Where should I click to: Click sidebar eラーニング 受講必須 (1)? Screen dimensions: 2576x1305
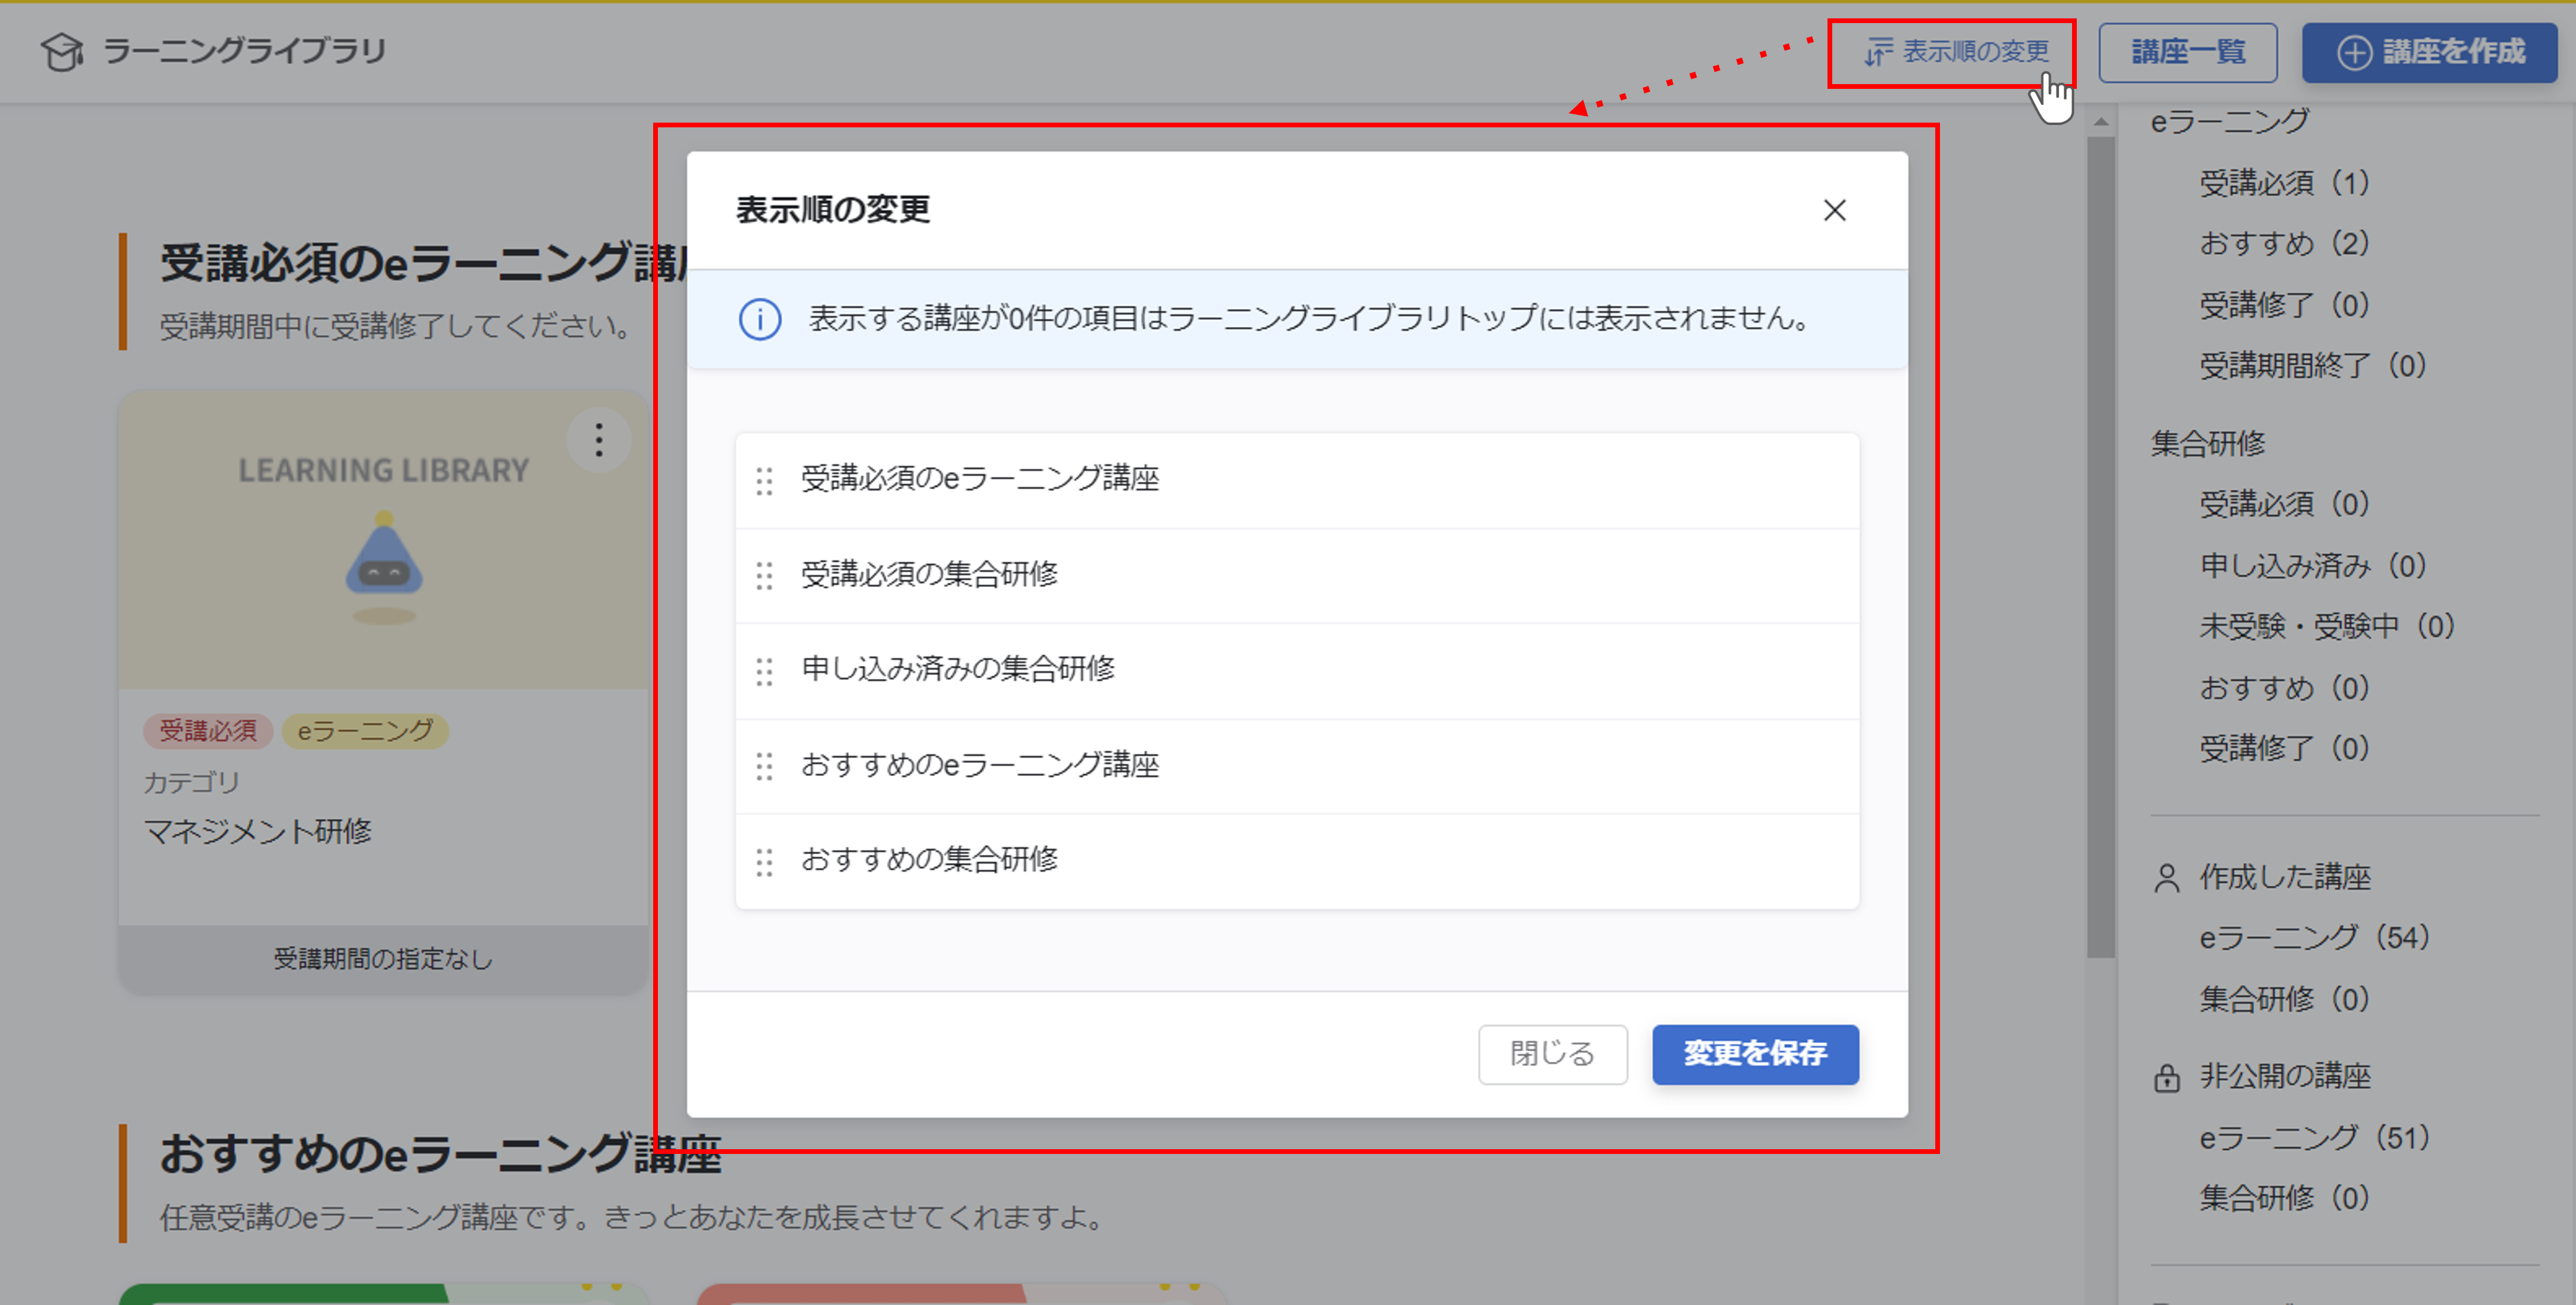2285,183
